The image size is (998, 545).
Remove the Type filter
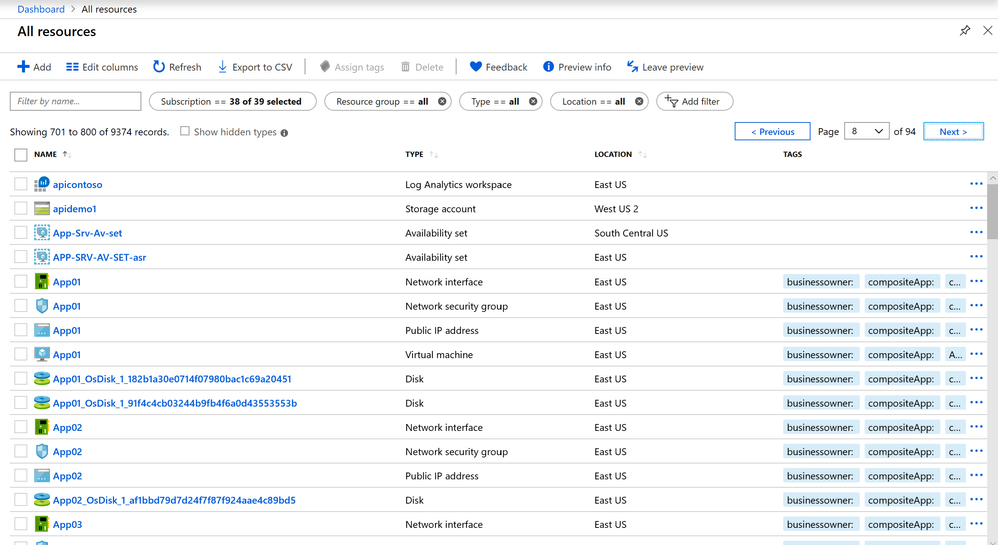(x=533, y=101)
